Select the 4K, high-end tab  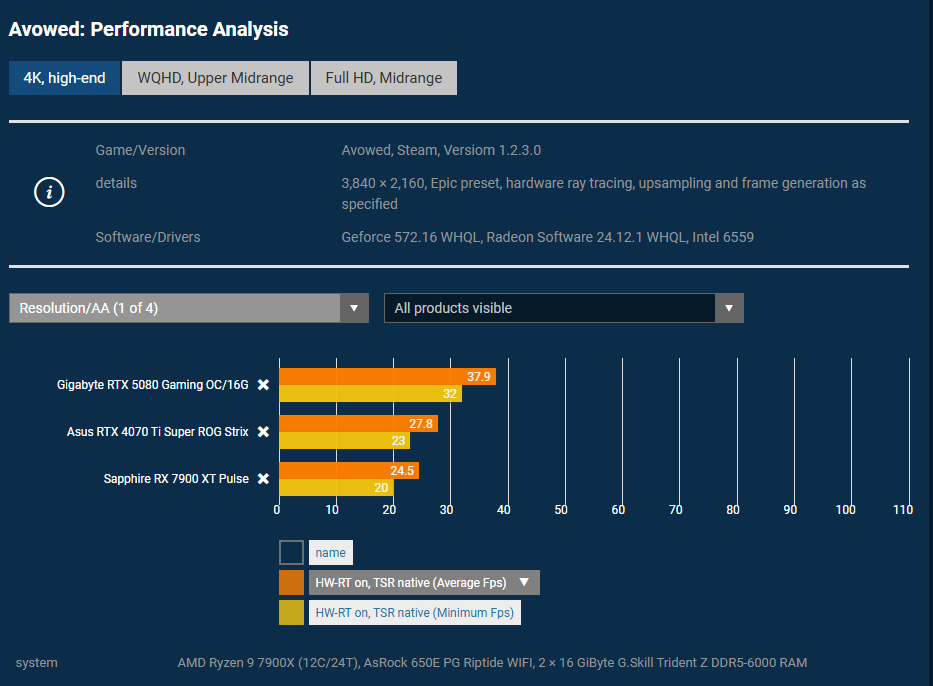pyautogui.click(x=64, y=78)
